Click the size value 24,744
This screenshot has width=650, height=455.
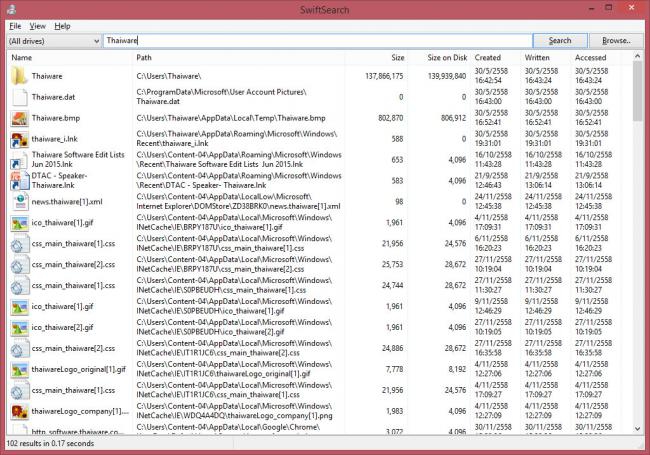(x=392, y=285)
